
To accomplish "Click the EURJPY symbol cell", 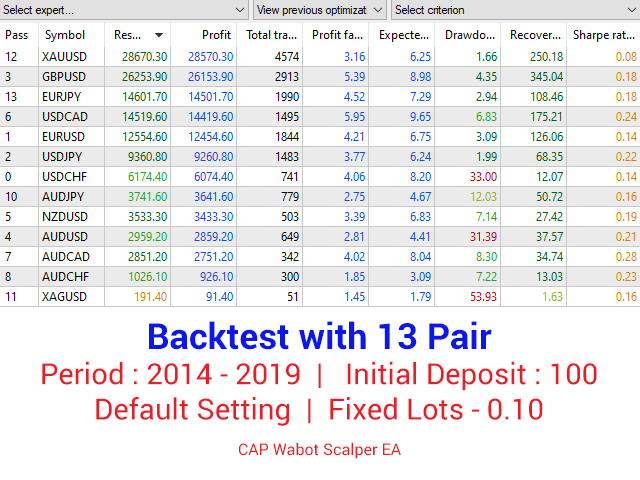I will pos(64,97).
